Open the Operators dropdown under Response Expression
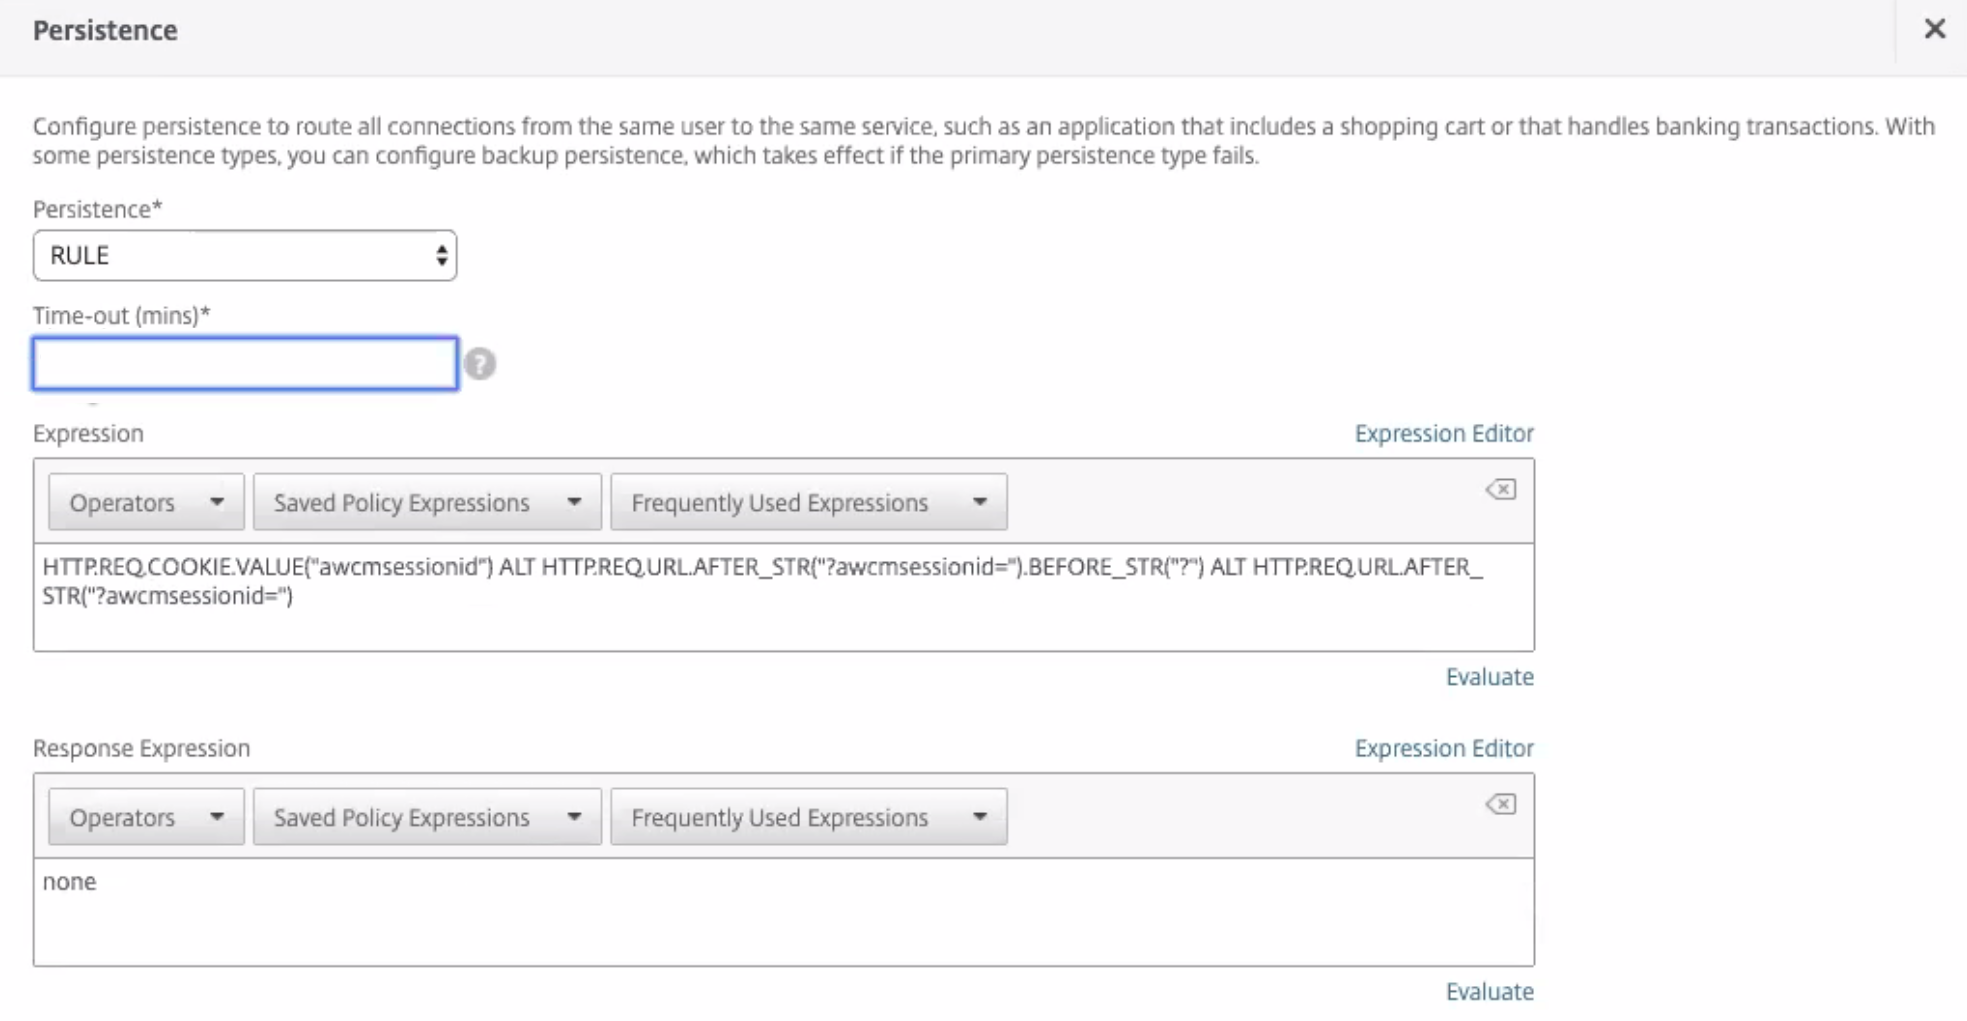The image size is (1967, 1021). coord(144,816)
